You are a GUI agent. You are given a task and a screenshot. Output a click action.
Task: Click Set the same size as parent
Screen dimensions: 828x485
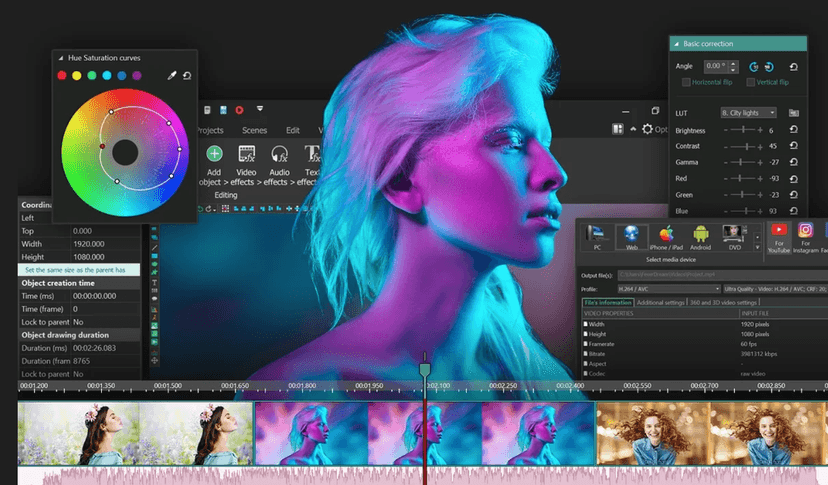(79, 270)
